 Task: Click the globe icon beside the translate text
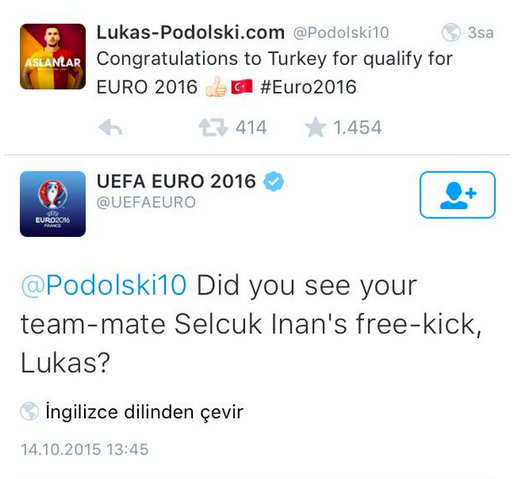pyautogui.click(x=29, y=411)
